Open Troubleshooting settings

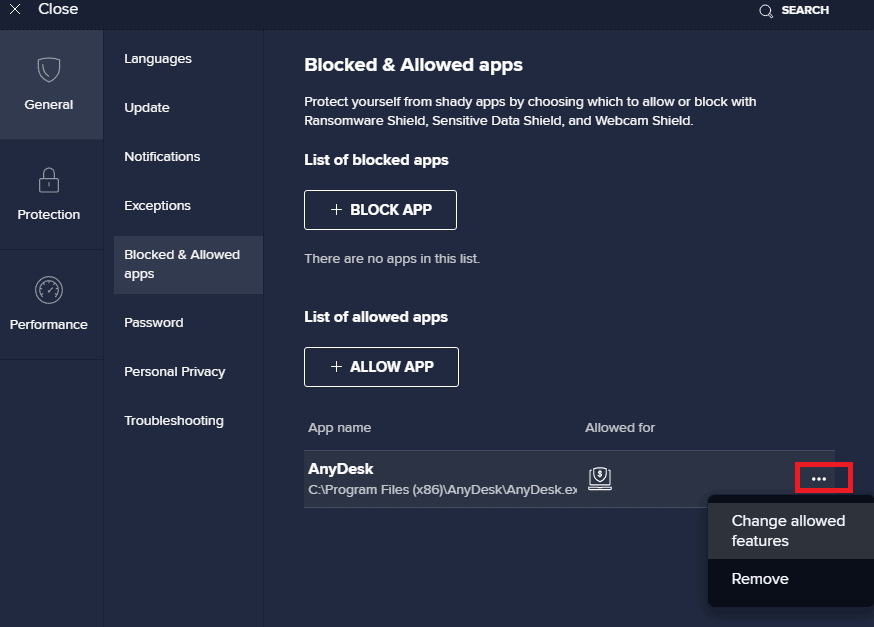174,421
